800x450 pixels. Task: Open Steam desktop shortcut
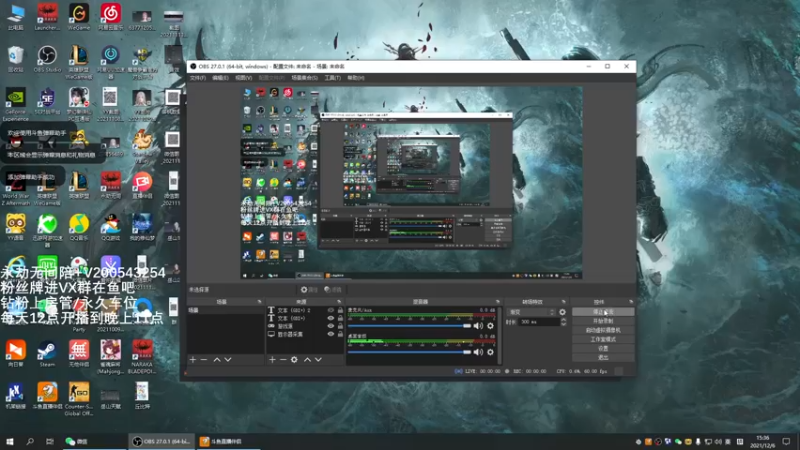coord(47,354)
